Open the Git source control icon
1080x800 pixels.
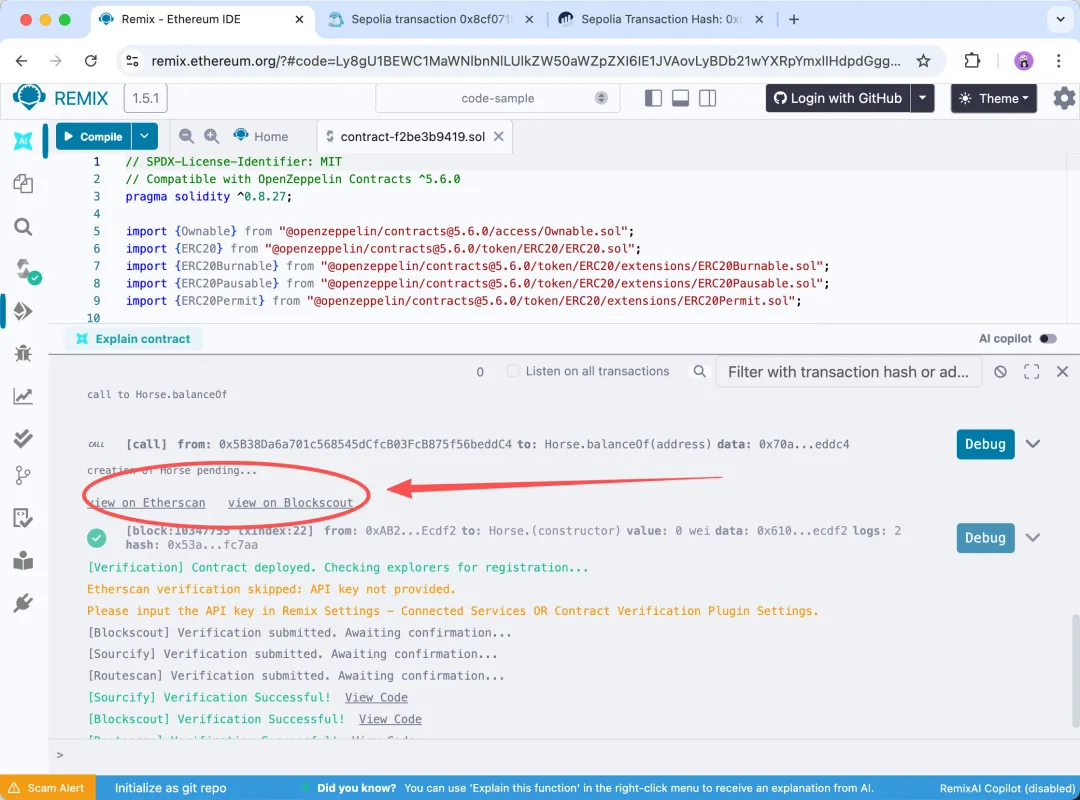tap(23, 475)
